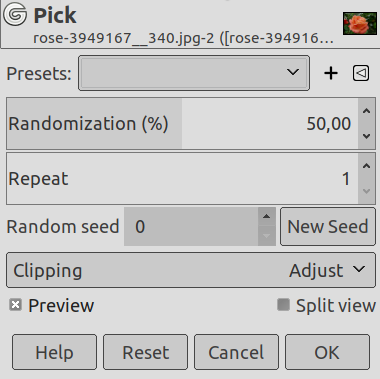Image resolution: width=380 pixels, height=379 pixels.
Task: Decrement Random seed with down arrow
Action: pyautogui.click(x=266, y=236)
